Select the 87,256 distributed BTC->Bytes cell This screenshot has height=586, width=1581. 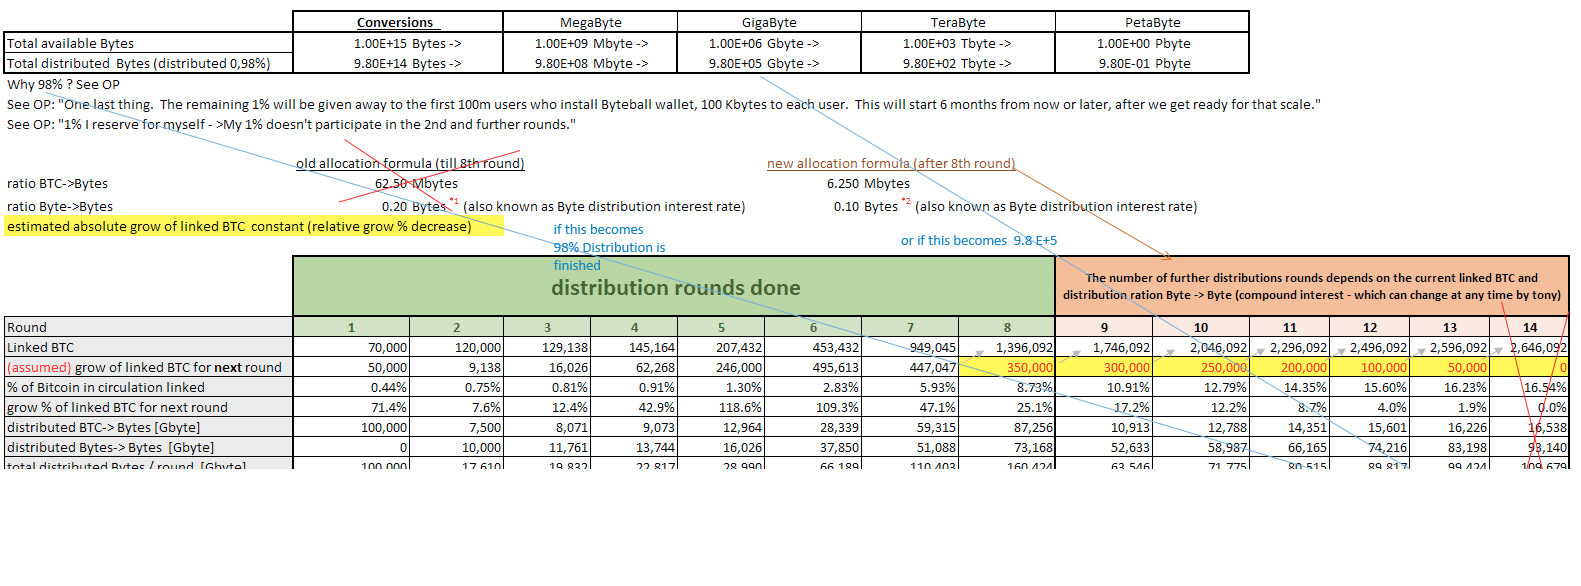click(x=1007, y=427)
